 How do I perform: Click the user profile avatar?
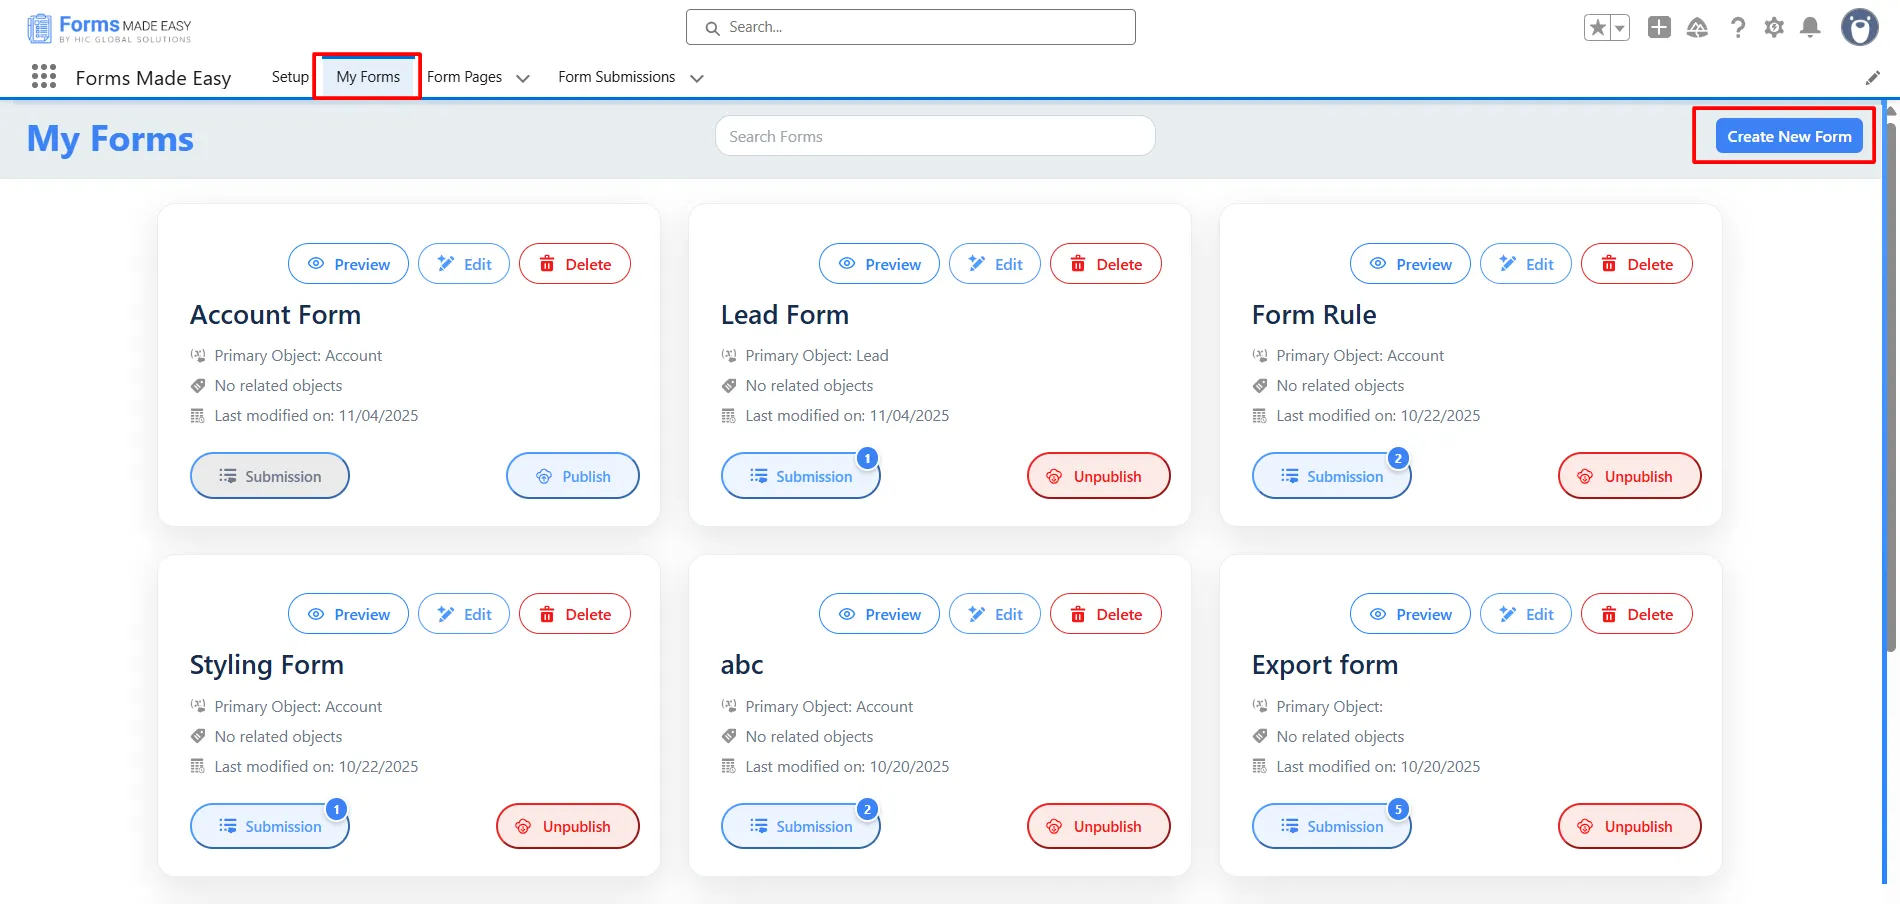coord(1859,28)
